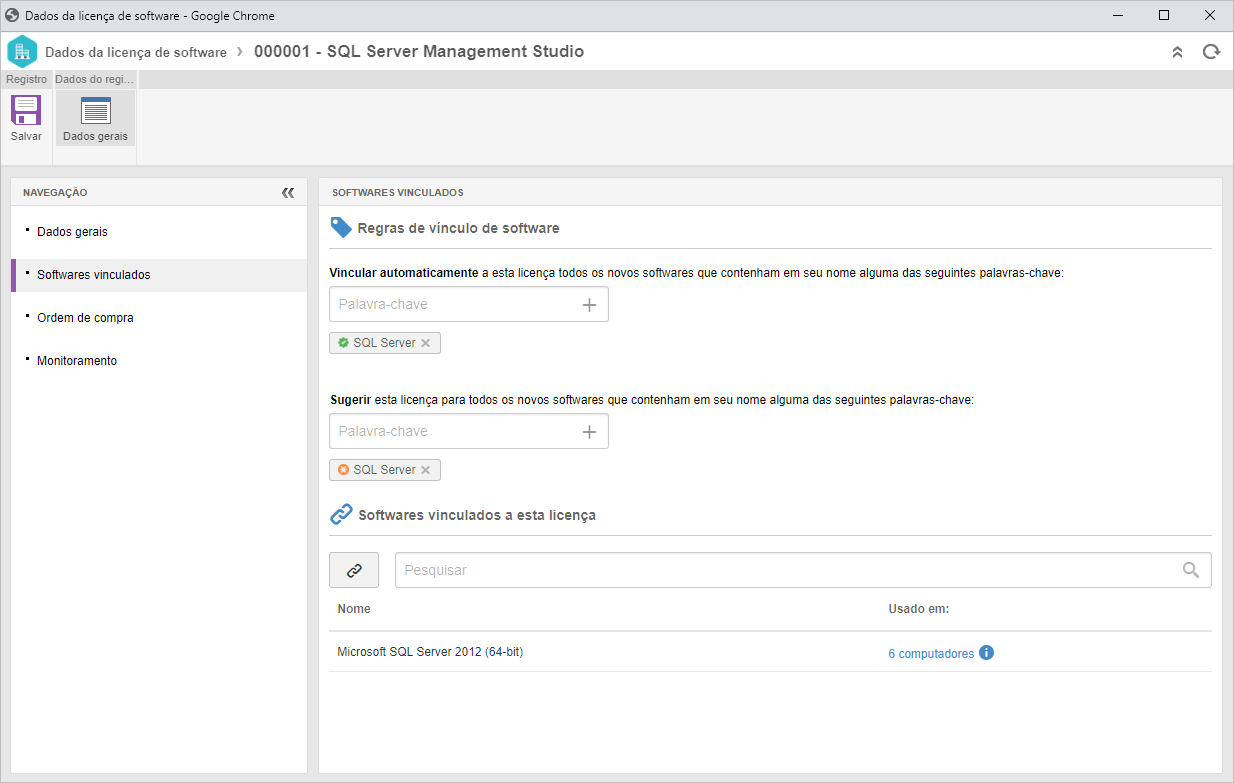Viewport: 1234px width, 783px height.
Task: Select Softwares vinculados in navigation
Action: [159, 274]
